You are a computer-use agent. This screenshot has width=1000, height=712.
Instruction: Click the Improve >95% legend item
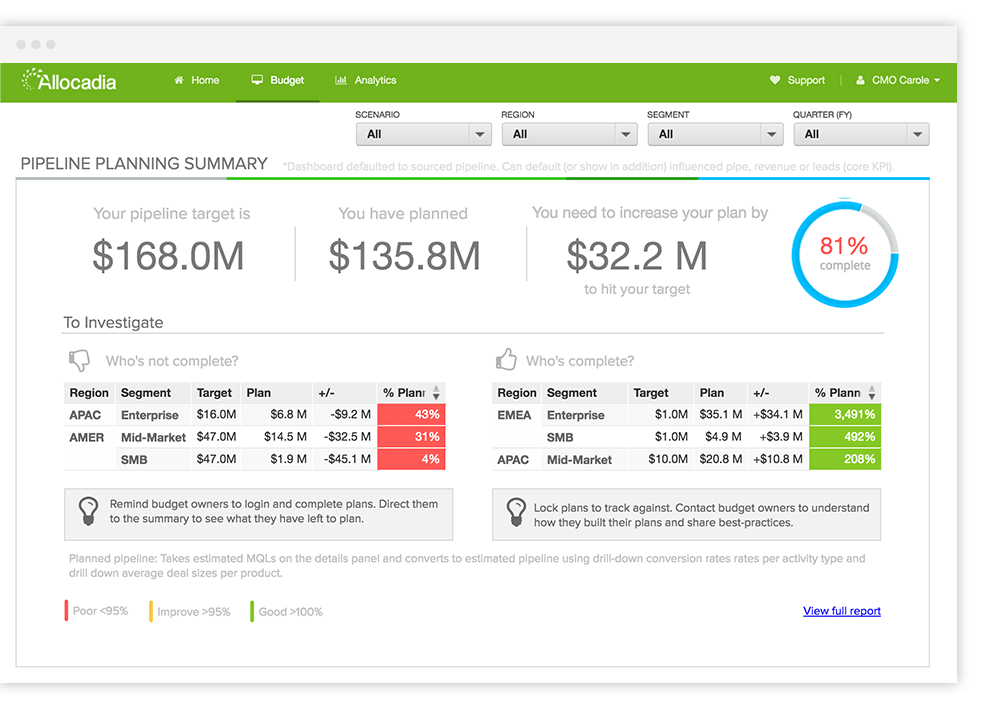tap(190, 611)
